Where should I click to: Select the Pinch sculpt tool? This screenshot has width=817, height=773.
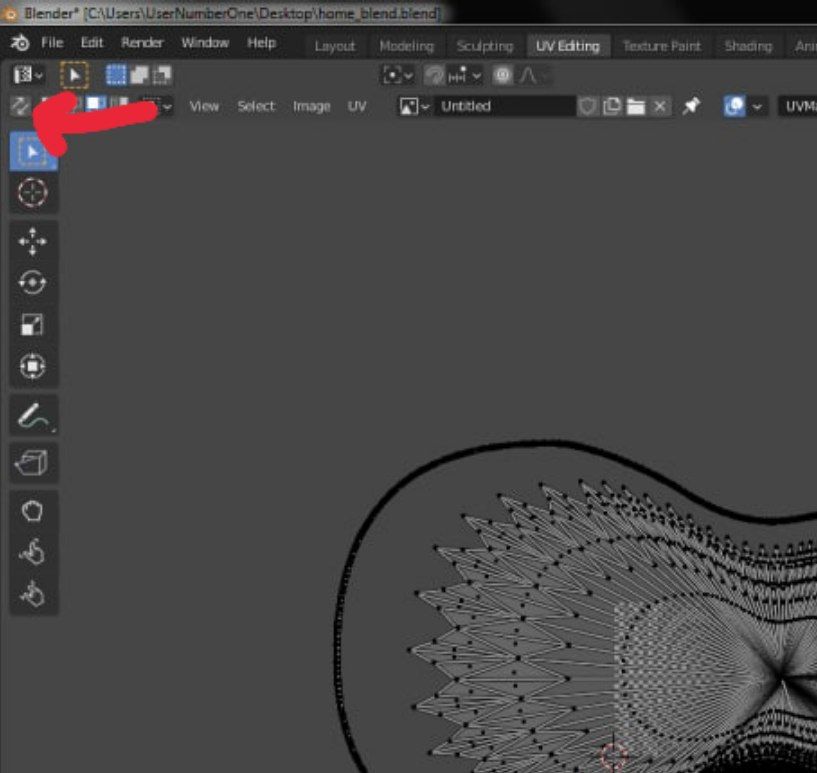pyautogui.click(x=33, y=594)
